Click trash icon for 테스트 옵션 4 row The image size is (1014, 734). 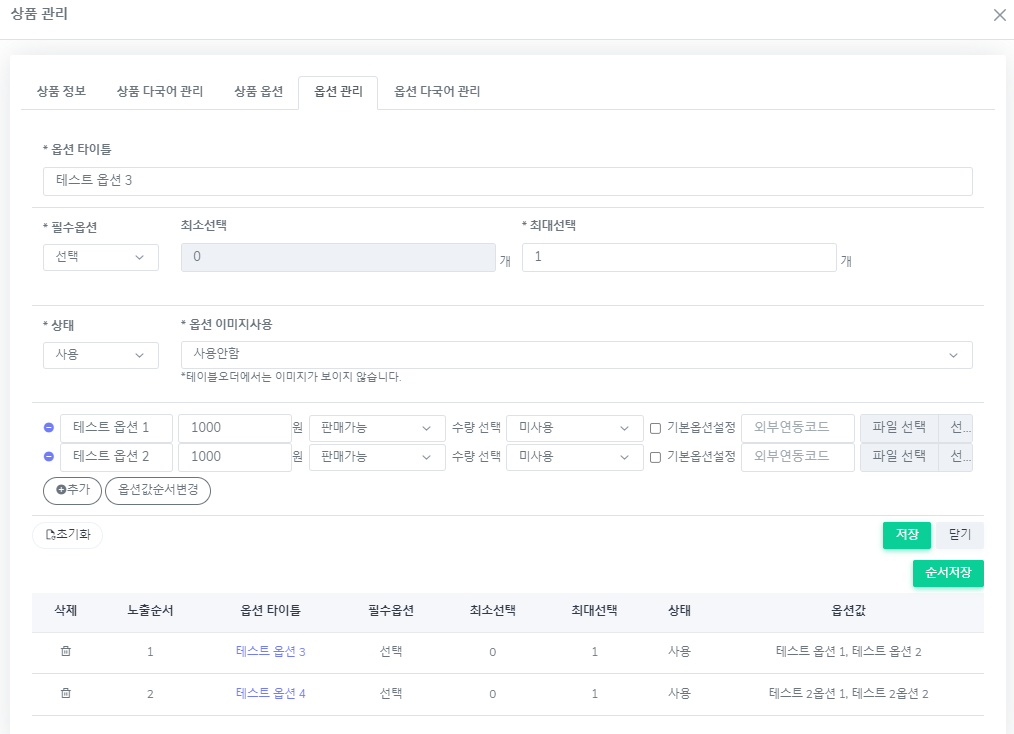(66, 693)
